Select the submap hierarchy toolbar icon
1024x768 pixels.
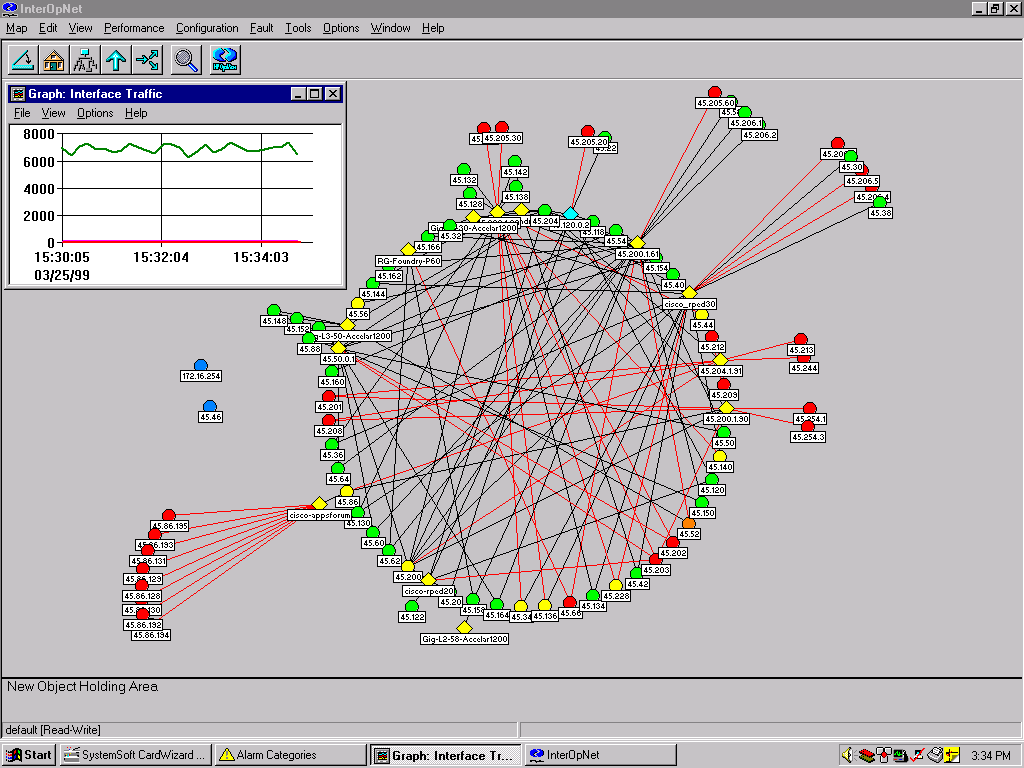pos(85,59)
